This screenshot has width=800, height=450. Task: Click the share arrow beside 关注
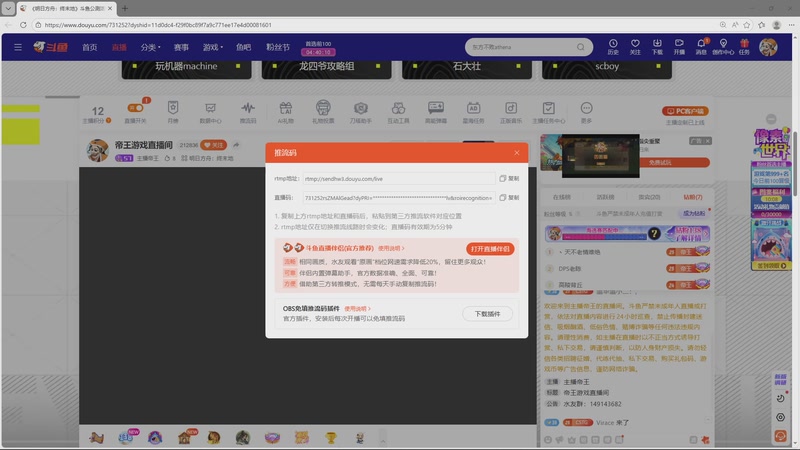point(236,145)
